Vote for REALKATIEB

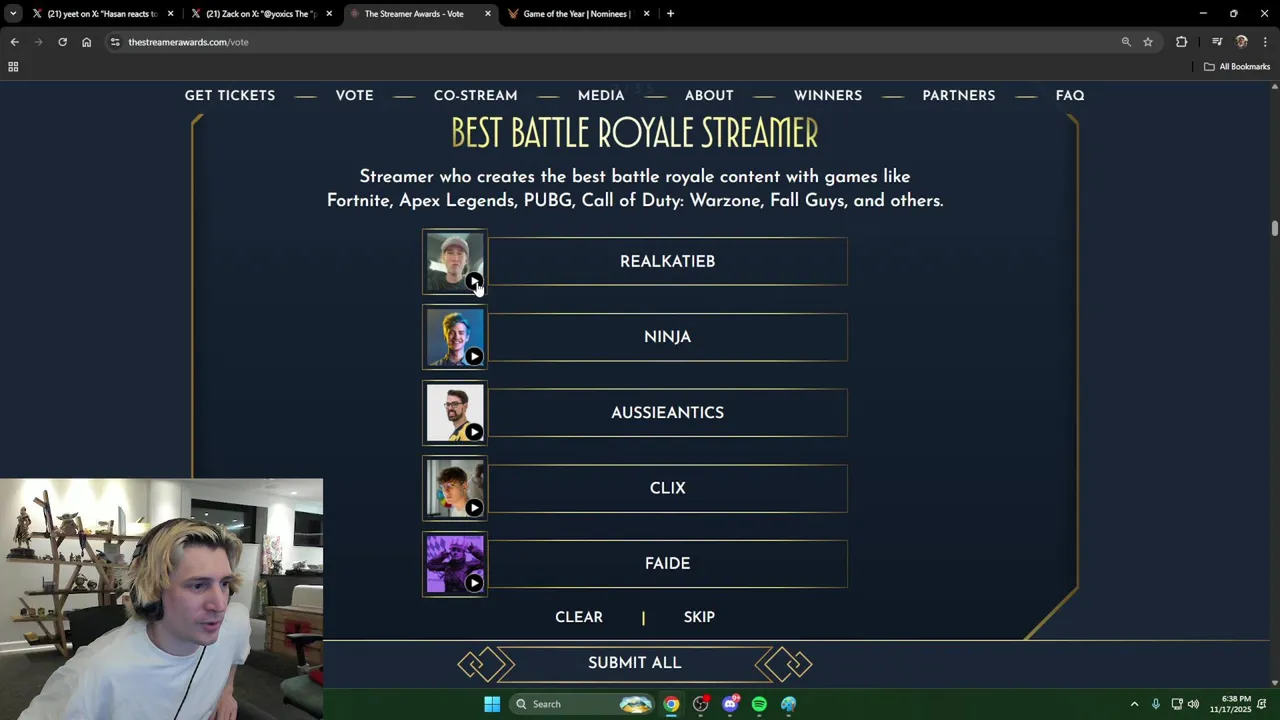tap(667, 261)
